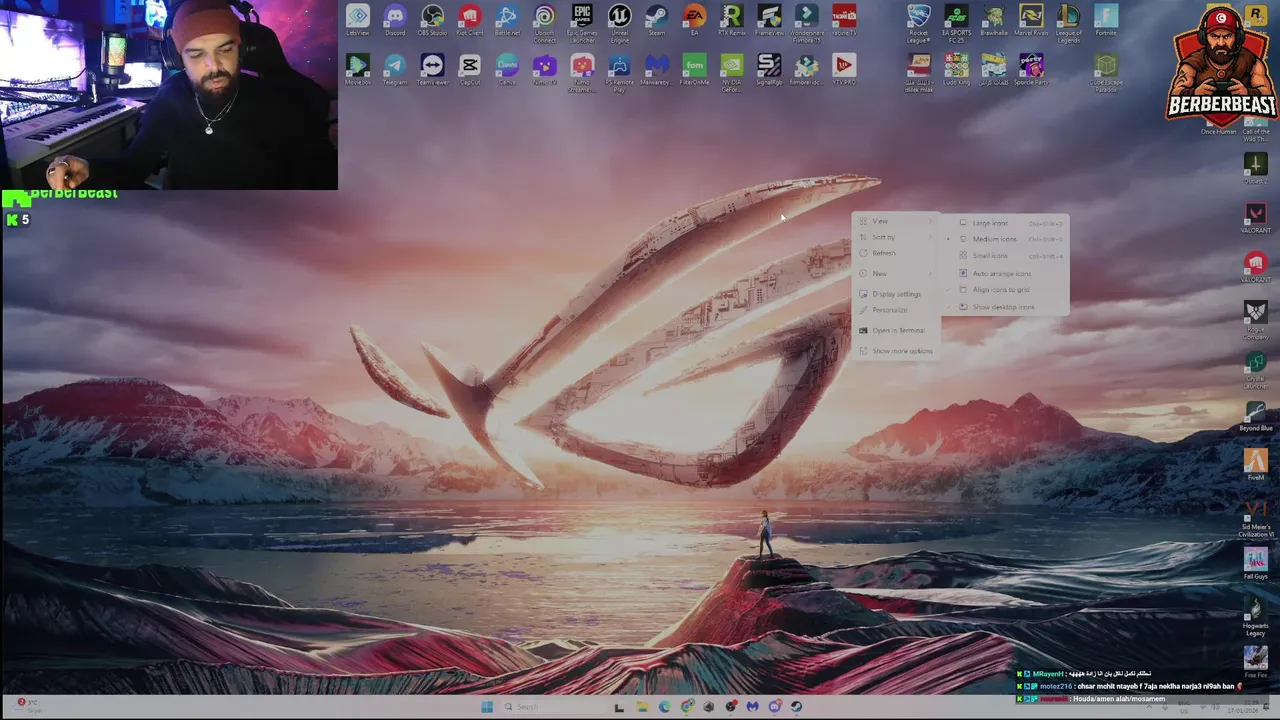Launch the Marvel Rivals shortcut
Image resolution: width=1280 pixels, height=720 pixels.
pyautogui.click(x=1031, y=20)
